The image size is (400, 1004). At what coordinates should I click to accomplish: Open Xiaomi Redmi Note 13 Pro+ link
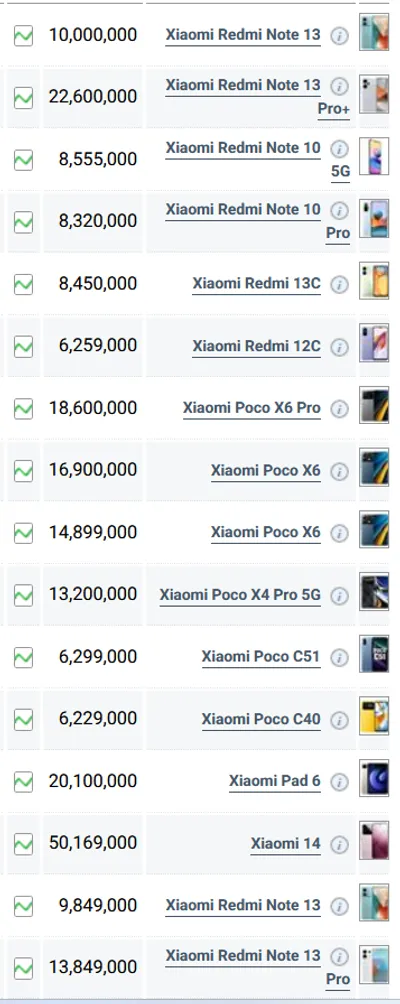point(257,97)
